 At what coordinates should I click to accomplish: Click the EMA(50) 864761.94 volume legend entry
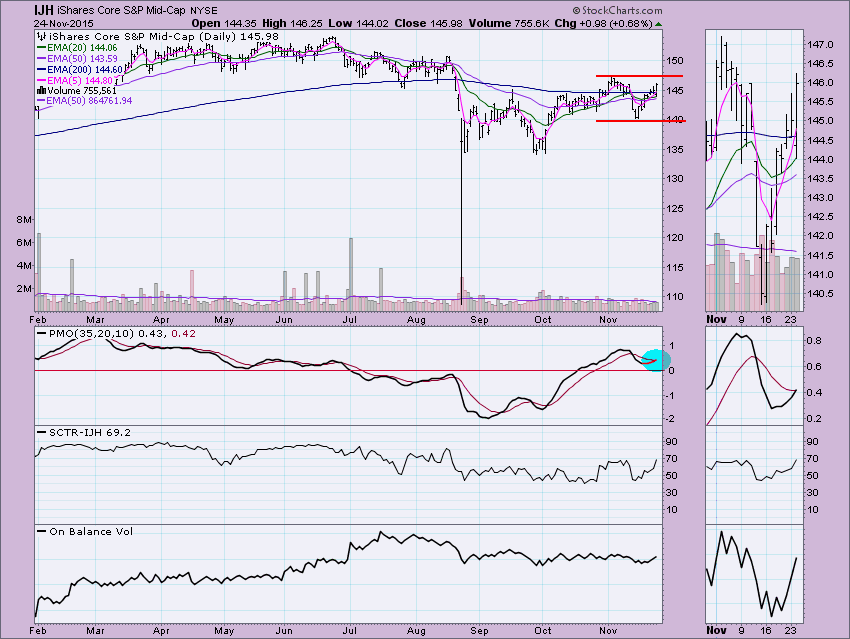(89, 101)
